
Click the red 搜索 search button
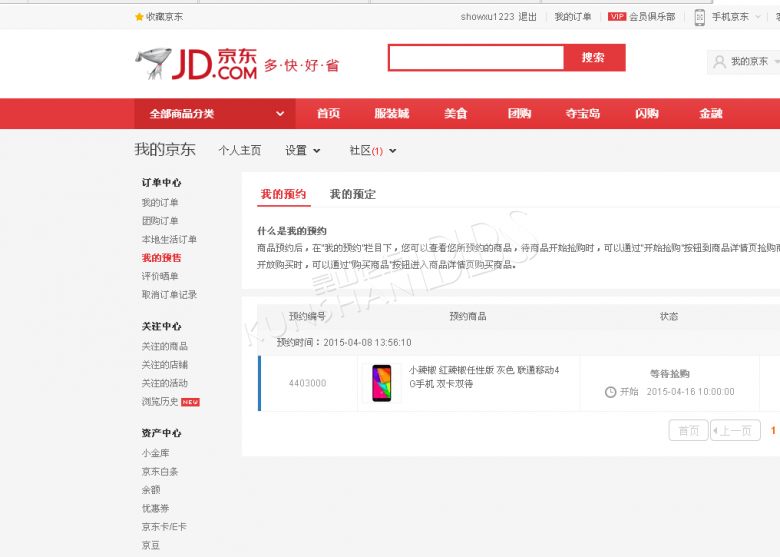[x=594, y=58]
